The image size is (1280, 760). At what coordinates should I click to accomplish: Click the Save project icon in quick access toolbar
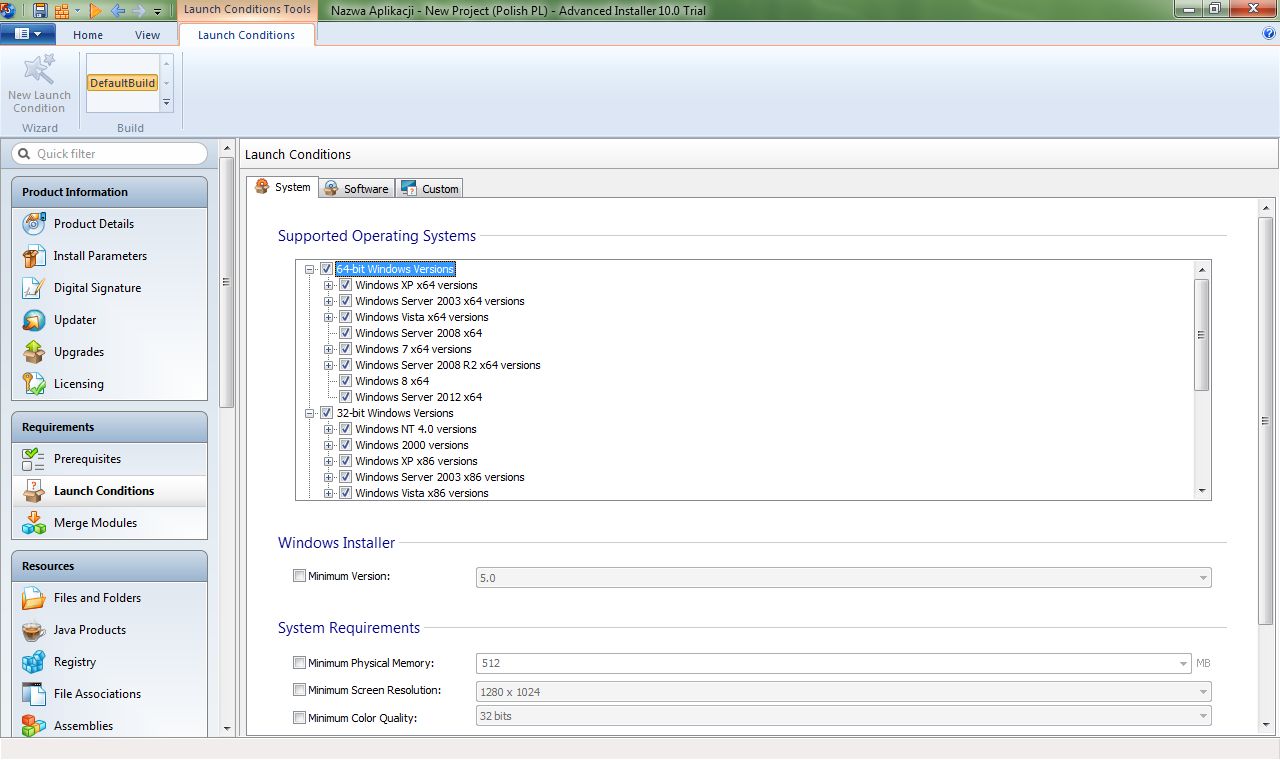tap(40, 11)
